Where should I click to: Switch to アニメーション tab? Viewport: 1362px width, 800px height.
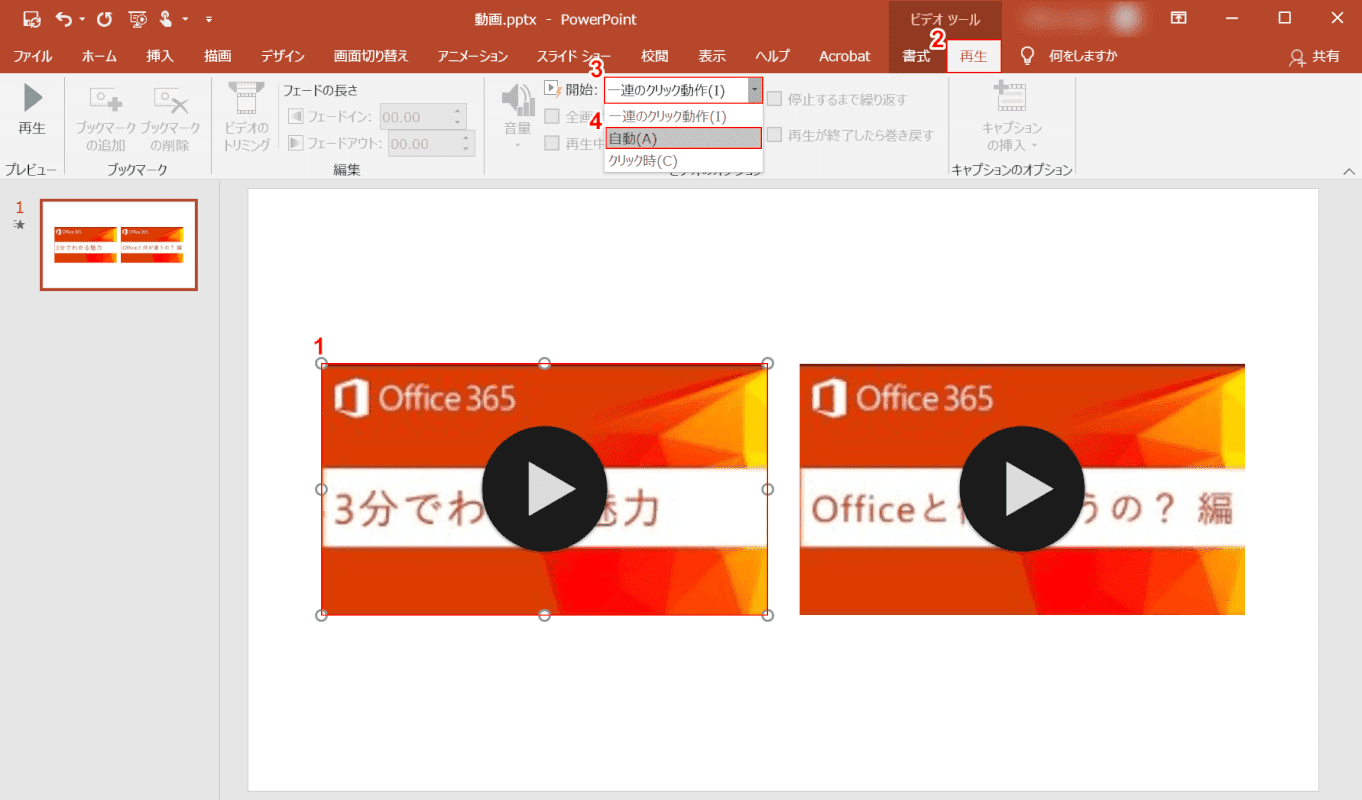tap(472, 56)
